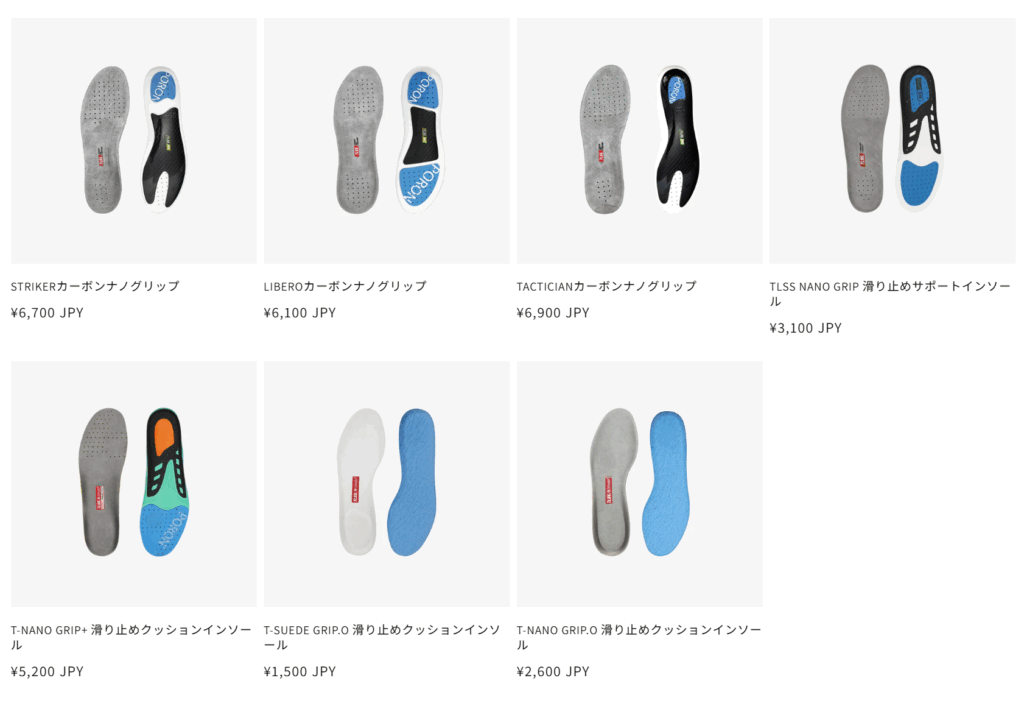This screenshot has width=1024, height=703.
Task: Select the ¥6,100 JPY price text
Action: [x=300, y=313]
